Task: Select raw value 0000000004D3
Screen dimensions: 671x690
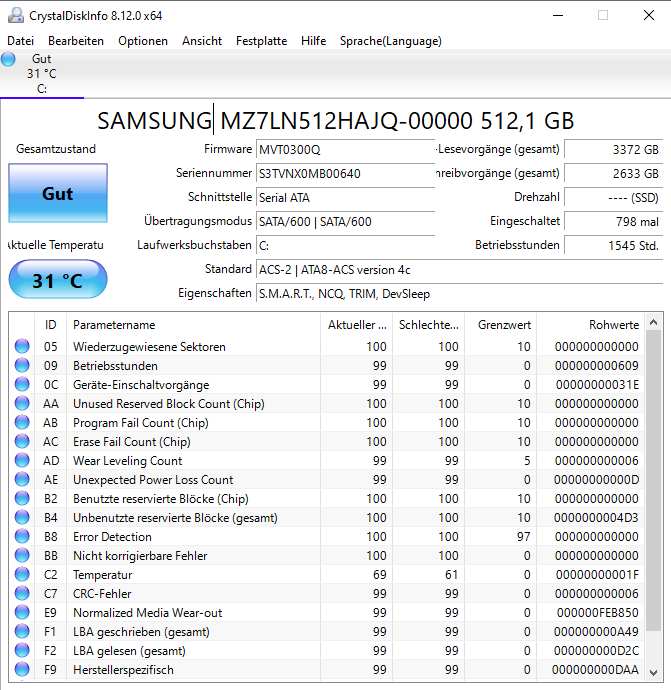Action: [596, 518]
